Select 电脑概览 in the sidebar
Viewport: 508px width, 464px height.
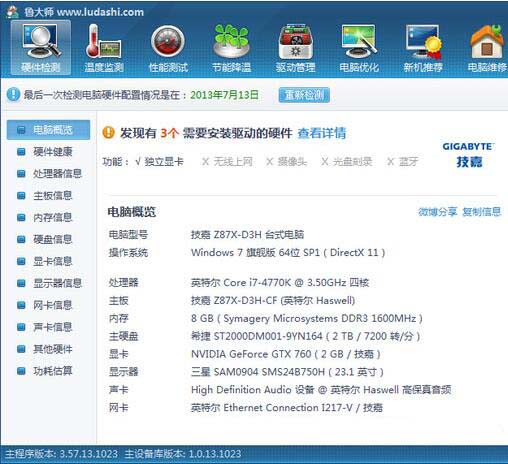click(x=48, y=130)
